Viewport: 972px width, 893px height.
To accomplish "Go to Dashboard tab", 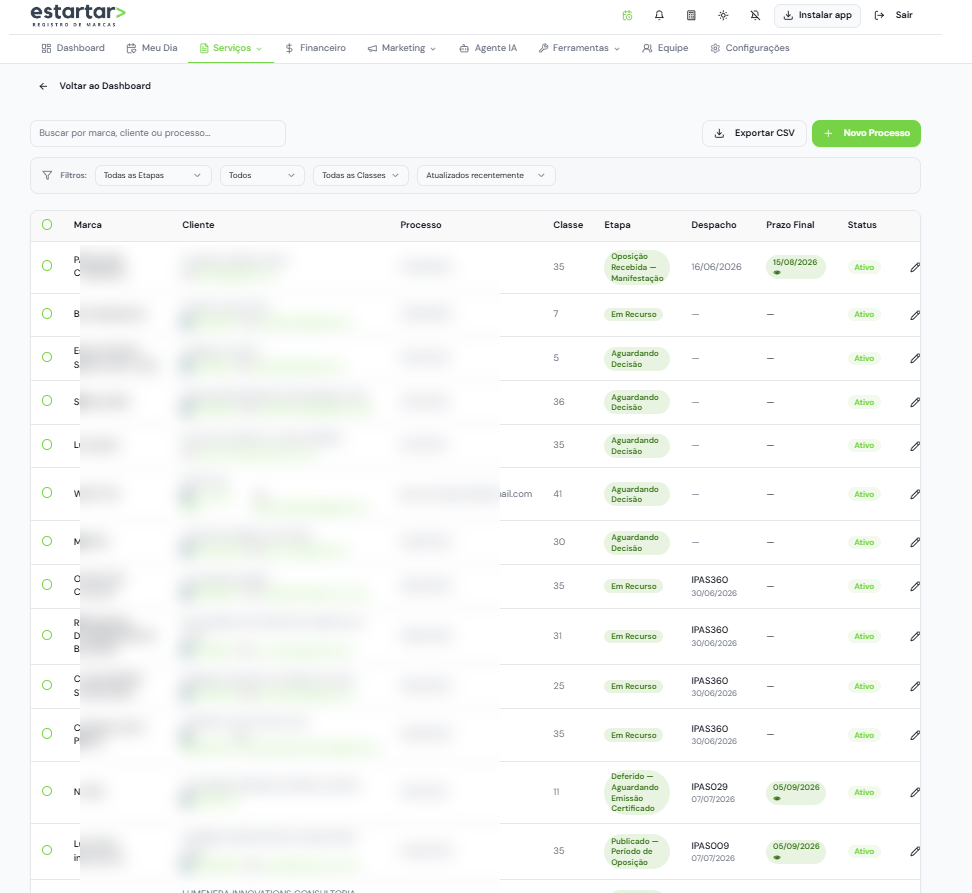I will (73, 48).
